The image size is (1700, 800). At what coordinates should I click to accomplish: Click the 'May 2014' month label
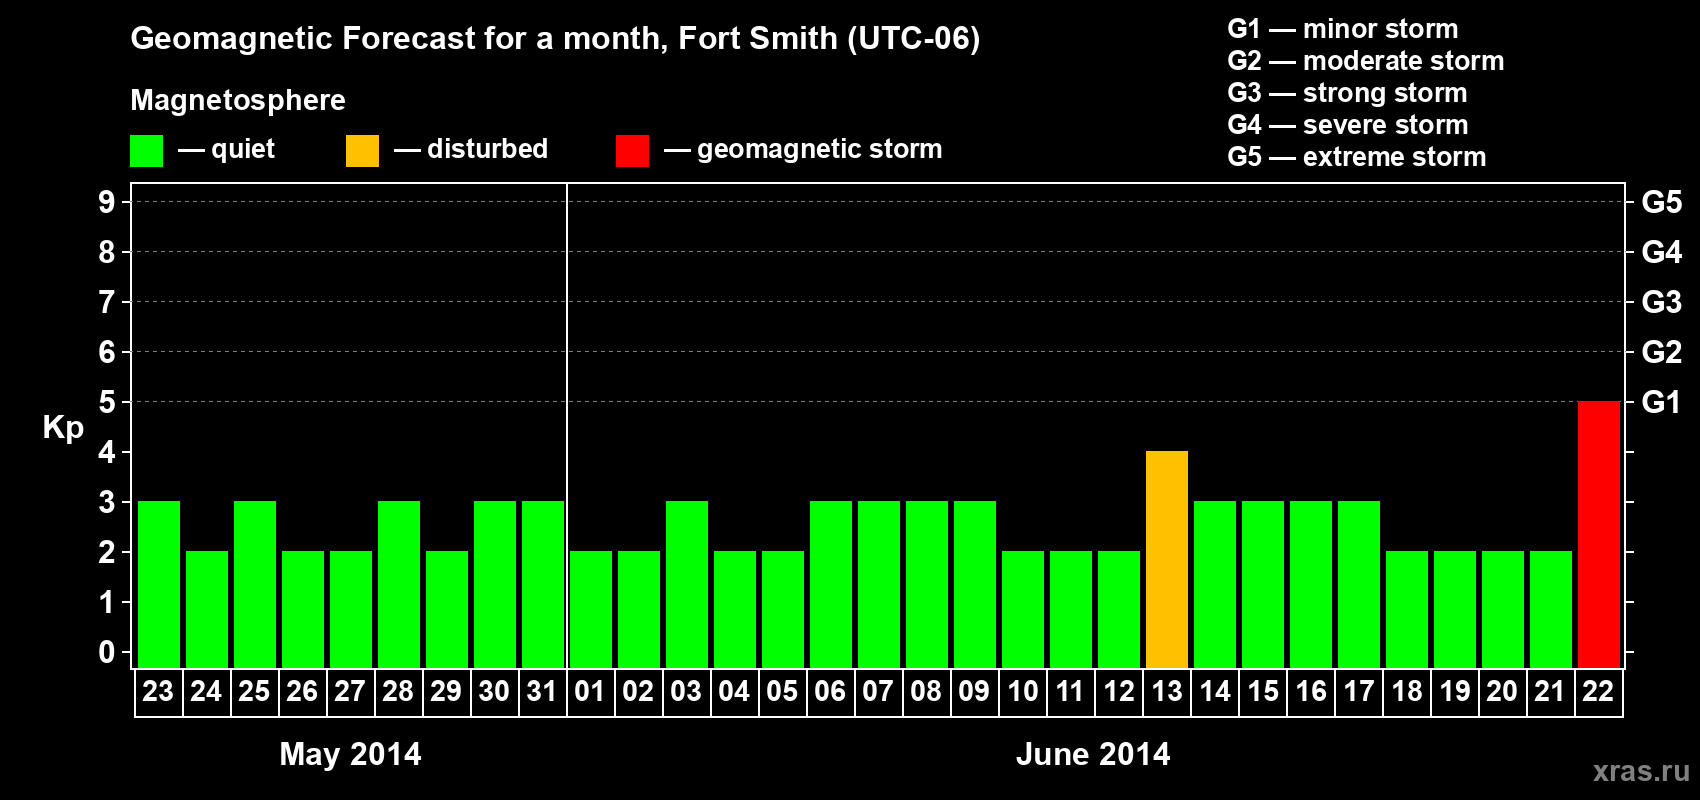[350, 754]
